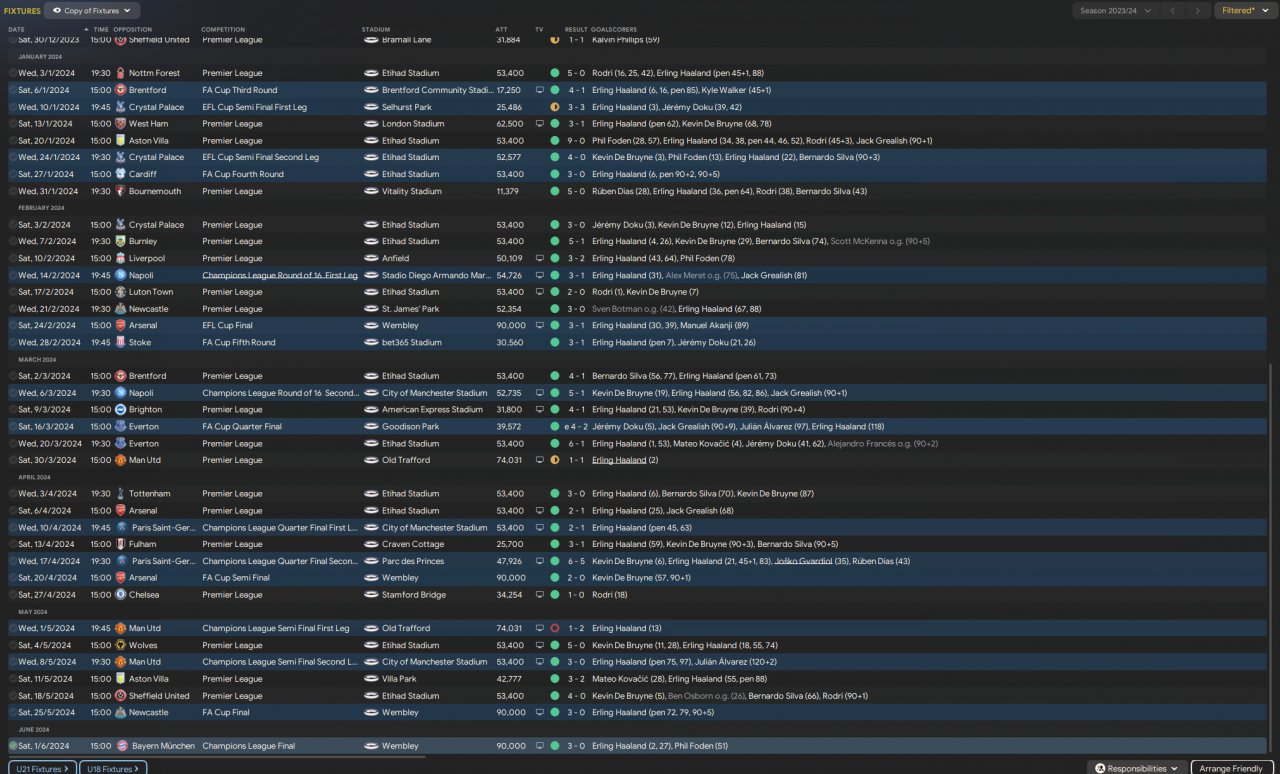Select the circle marker for the Wed, 31/1/2024 fixture

point(13,191)
